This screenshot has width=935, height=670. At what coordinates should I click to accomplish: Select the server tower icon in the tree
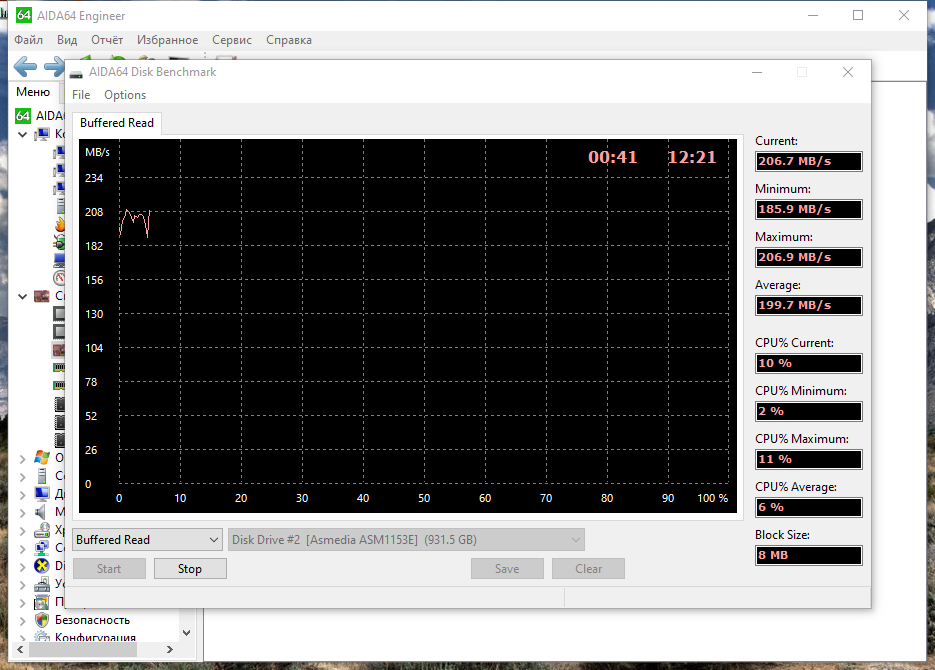(x=42, y=476)
